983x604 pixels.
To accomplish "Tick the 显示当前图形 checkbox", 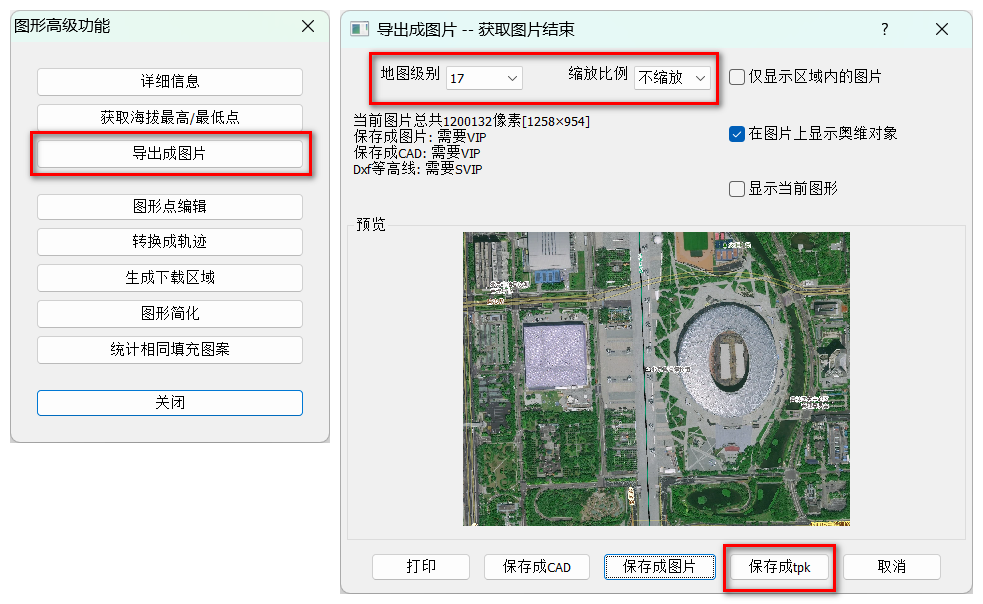I will pyautogui.click(x=737, y=189).
